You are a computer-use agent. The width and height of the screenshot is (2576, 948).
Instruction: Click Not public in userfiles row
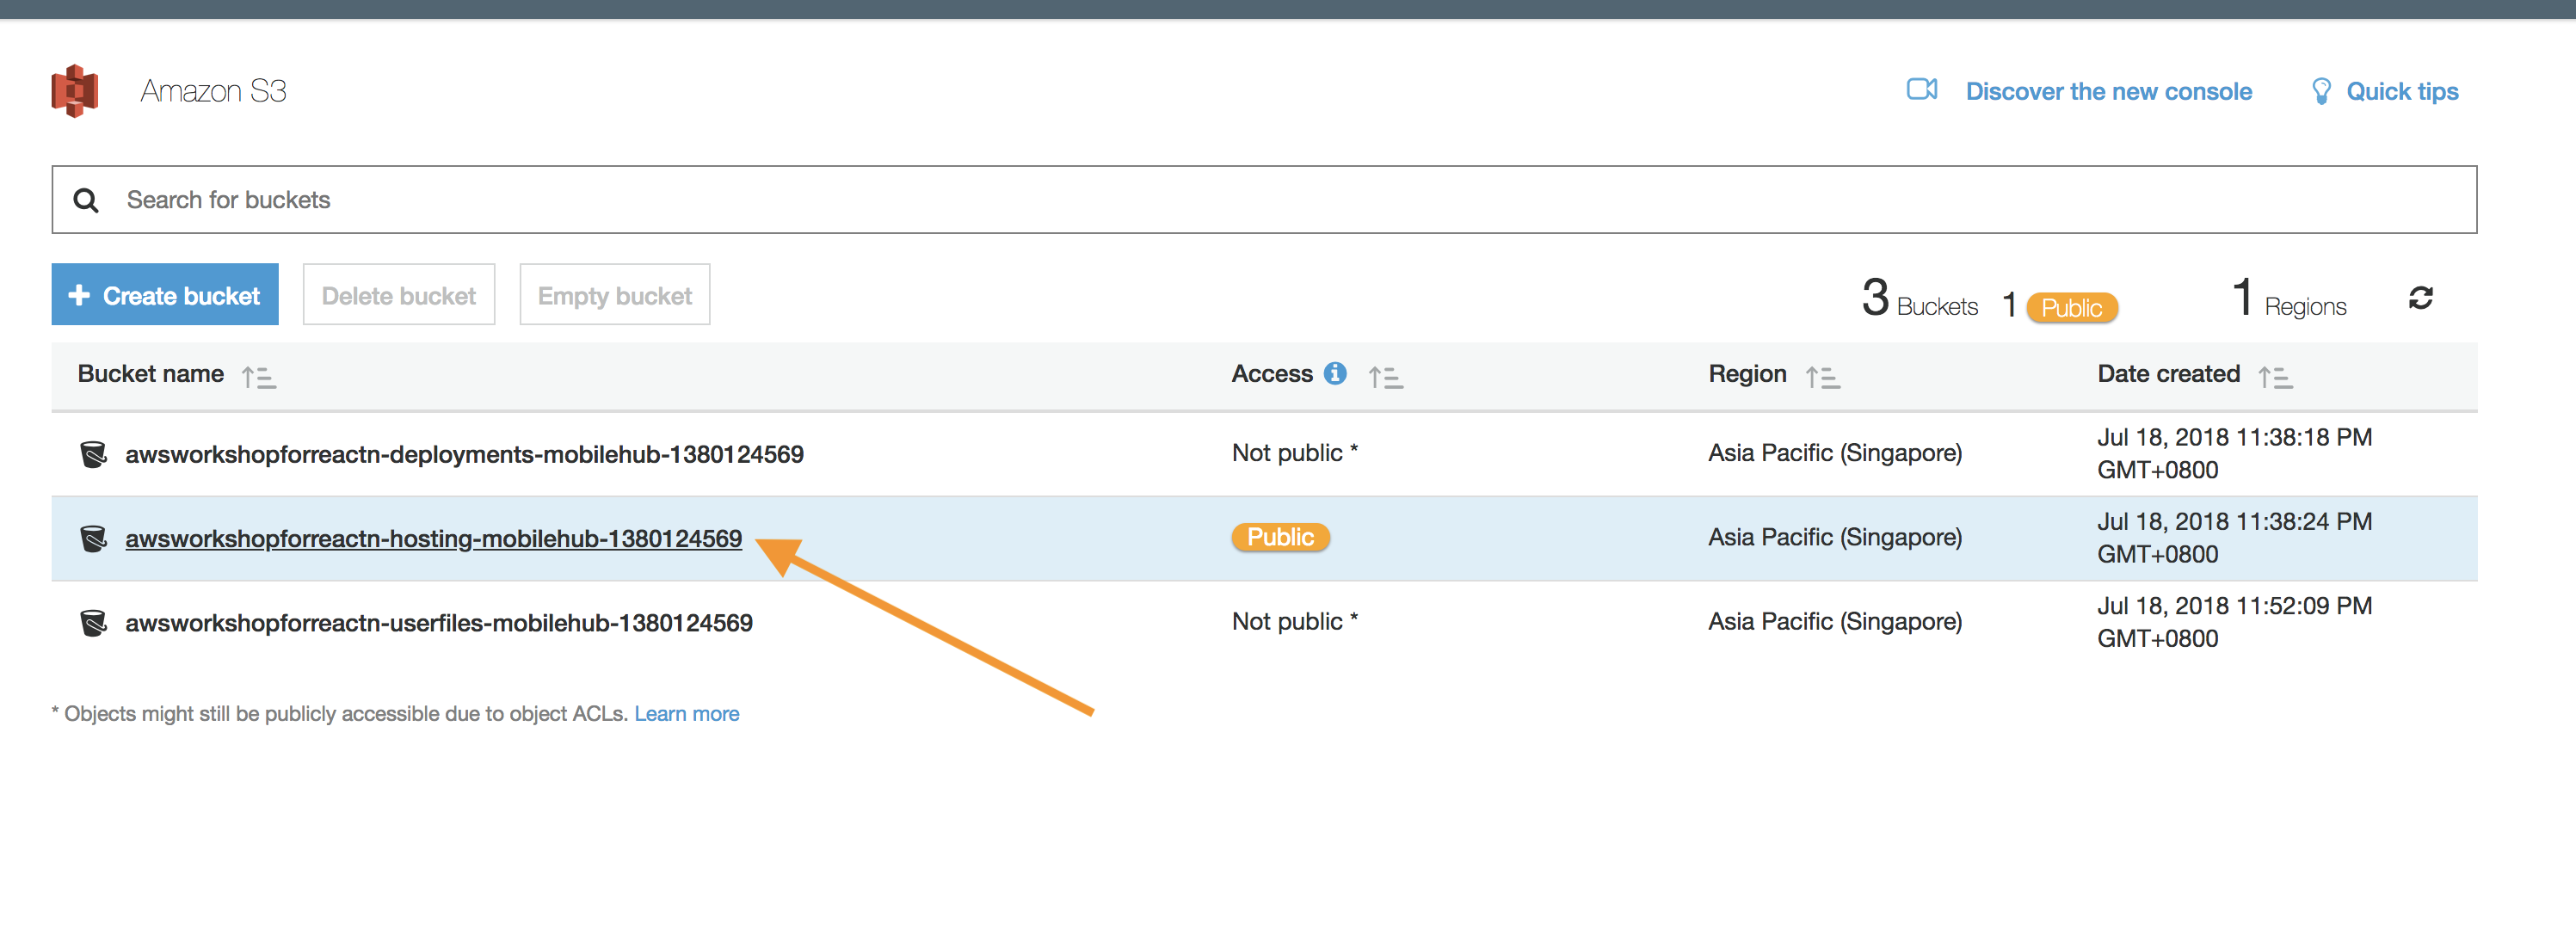pos(1294,622)
